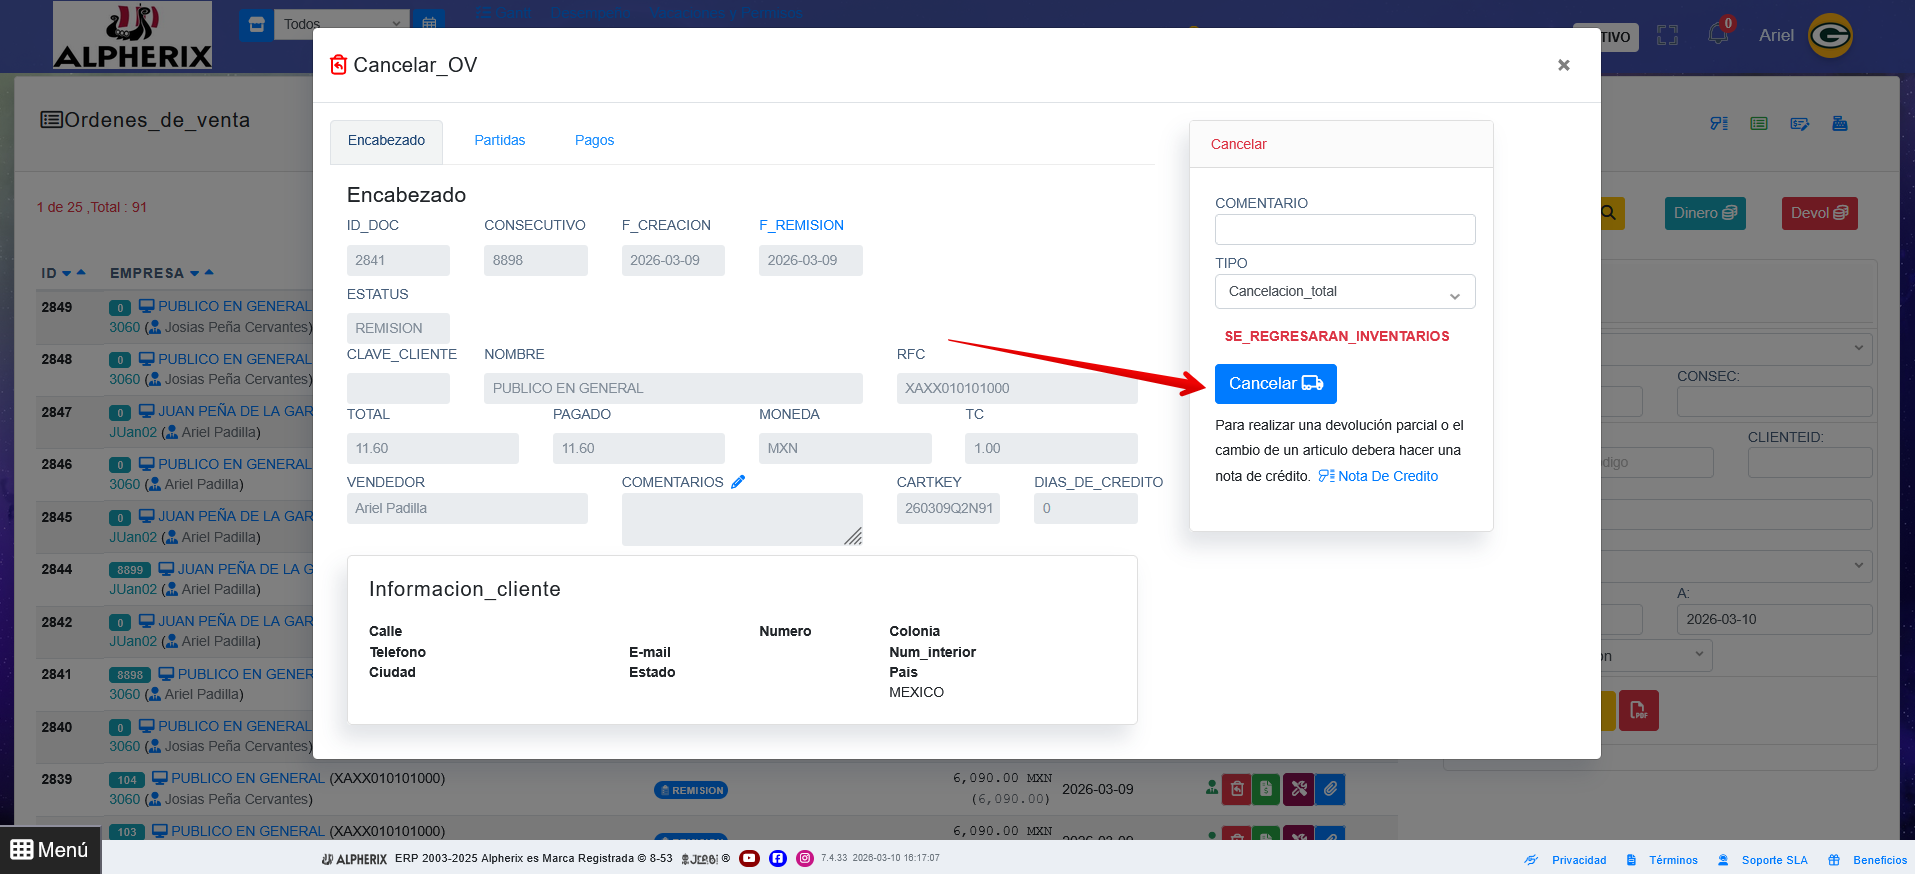Close the Cancelar_OV dialog

click(x=1563, y=65)
